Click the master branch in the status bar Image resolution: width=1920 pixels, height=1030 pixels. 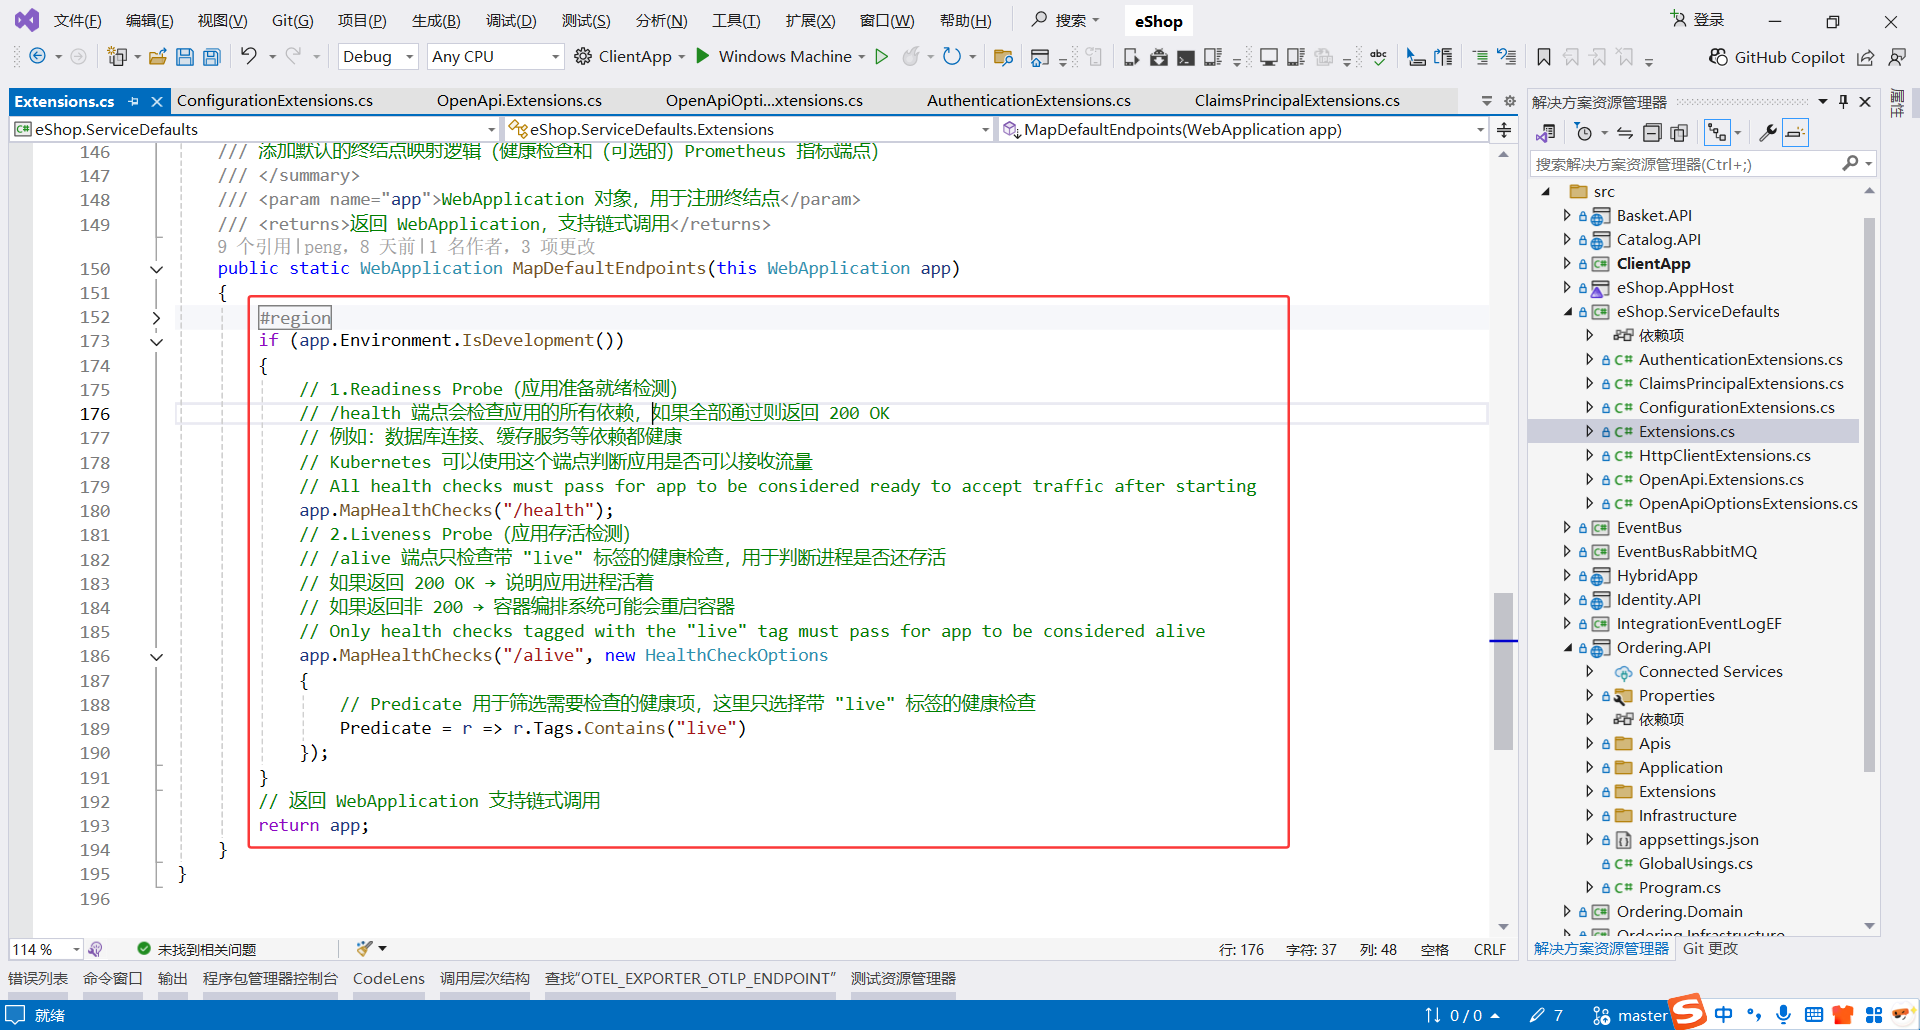(x=1630, y=1015)
